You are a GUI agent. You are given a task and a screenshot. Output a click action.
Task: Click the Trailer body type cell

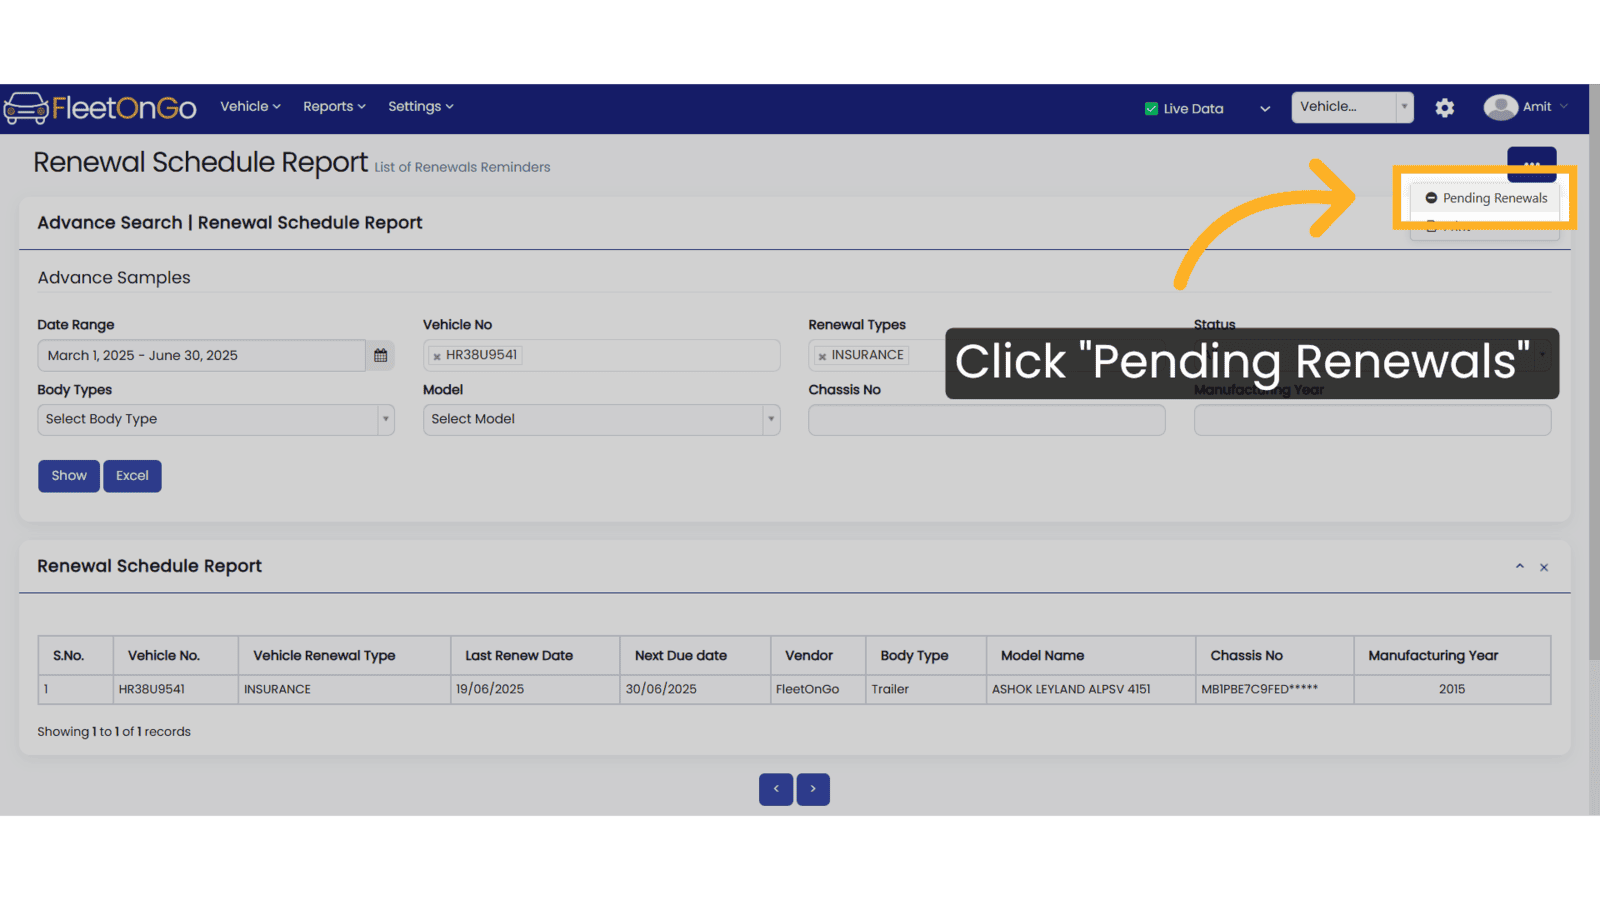926,689
